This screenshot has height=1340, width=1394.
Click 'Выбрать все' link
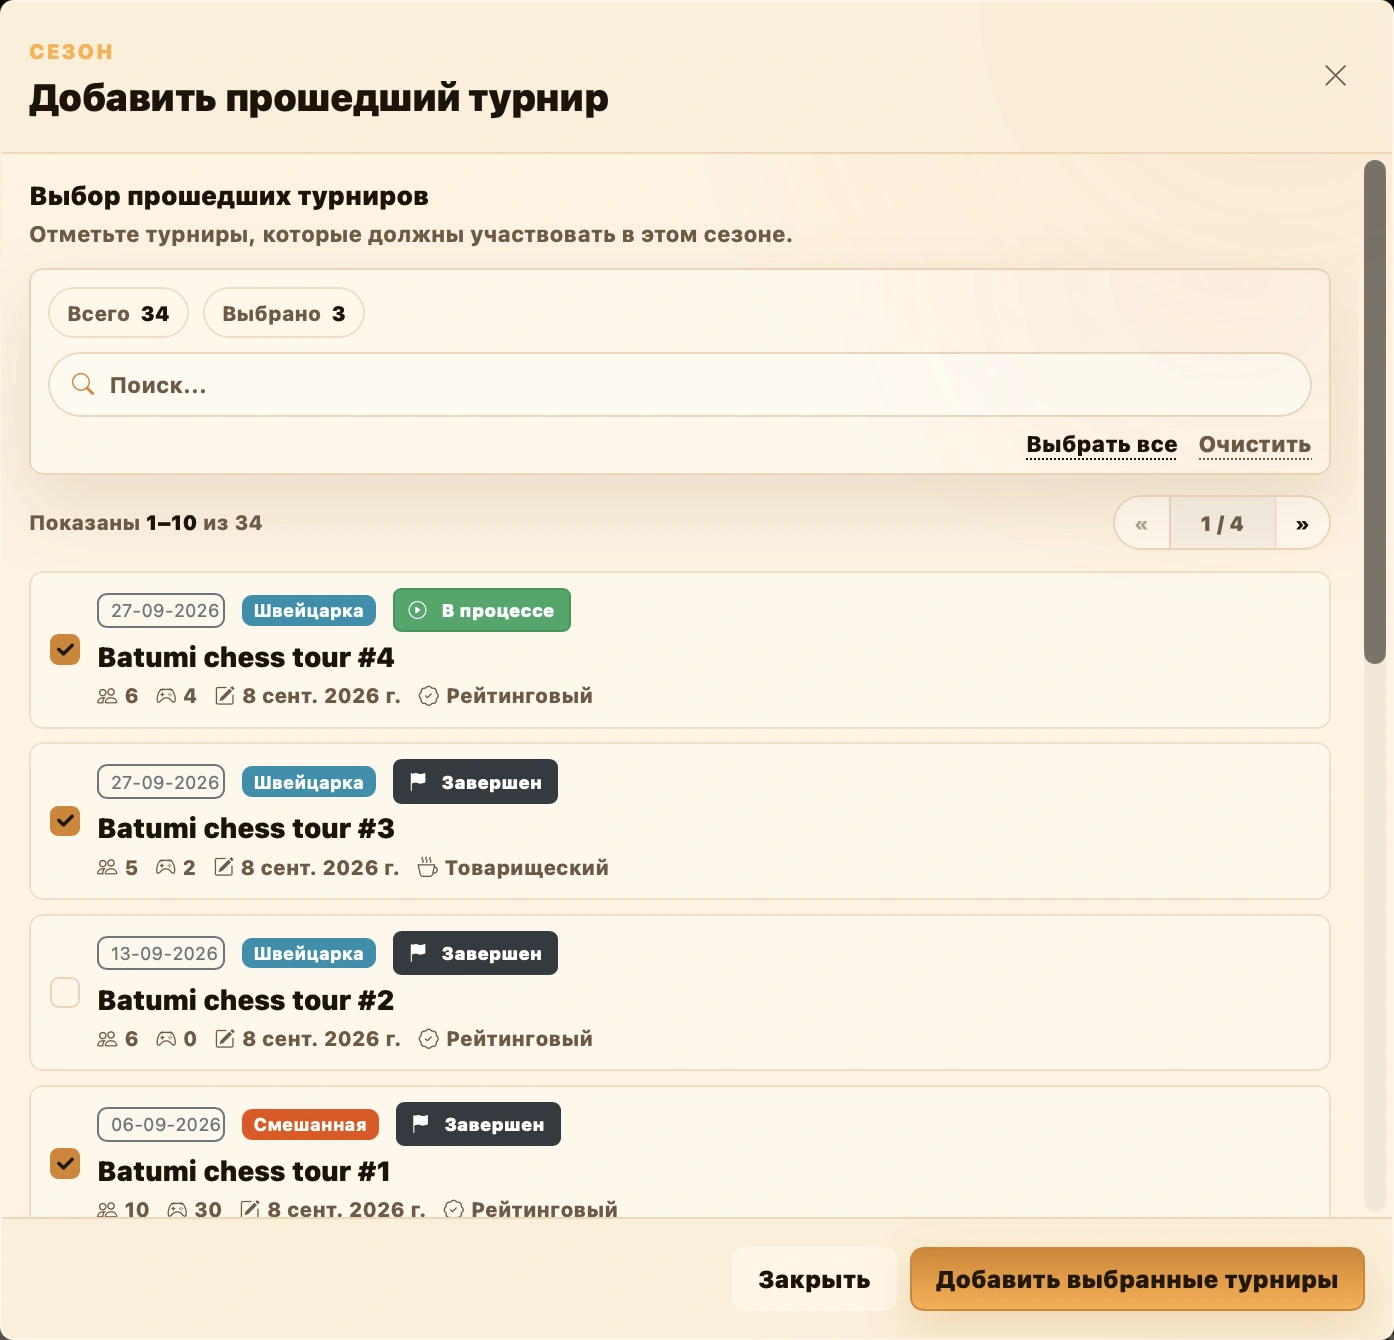(1102, 444)
